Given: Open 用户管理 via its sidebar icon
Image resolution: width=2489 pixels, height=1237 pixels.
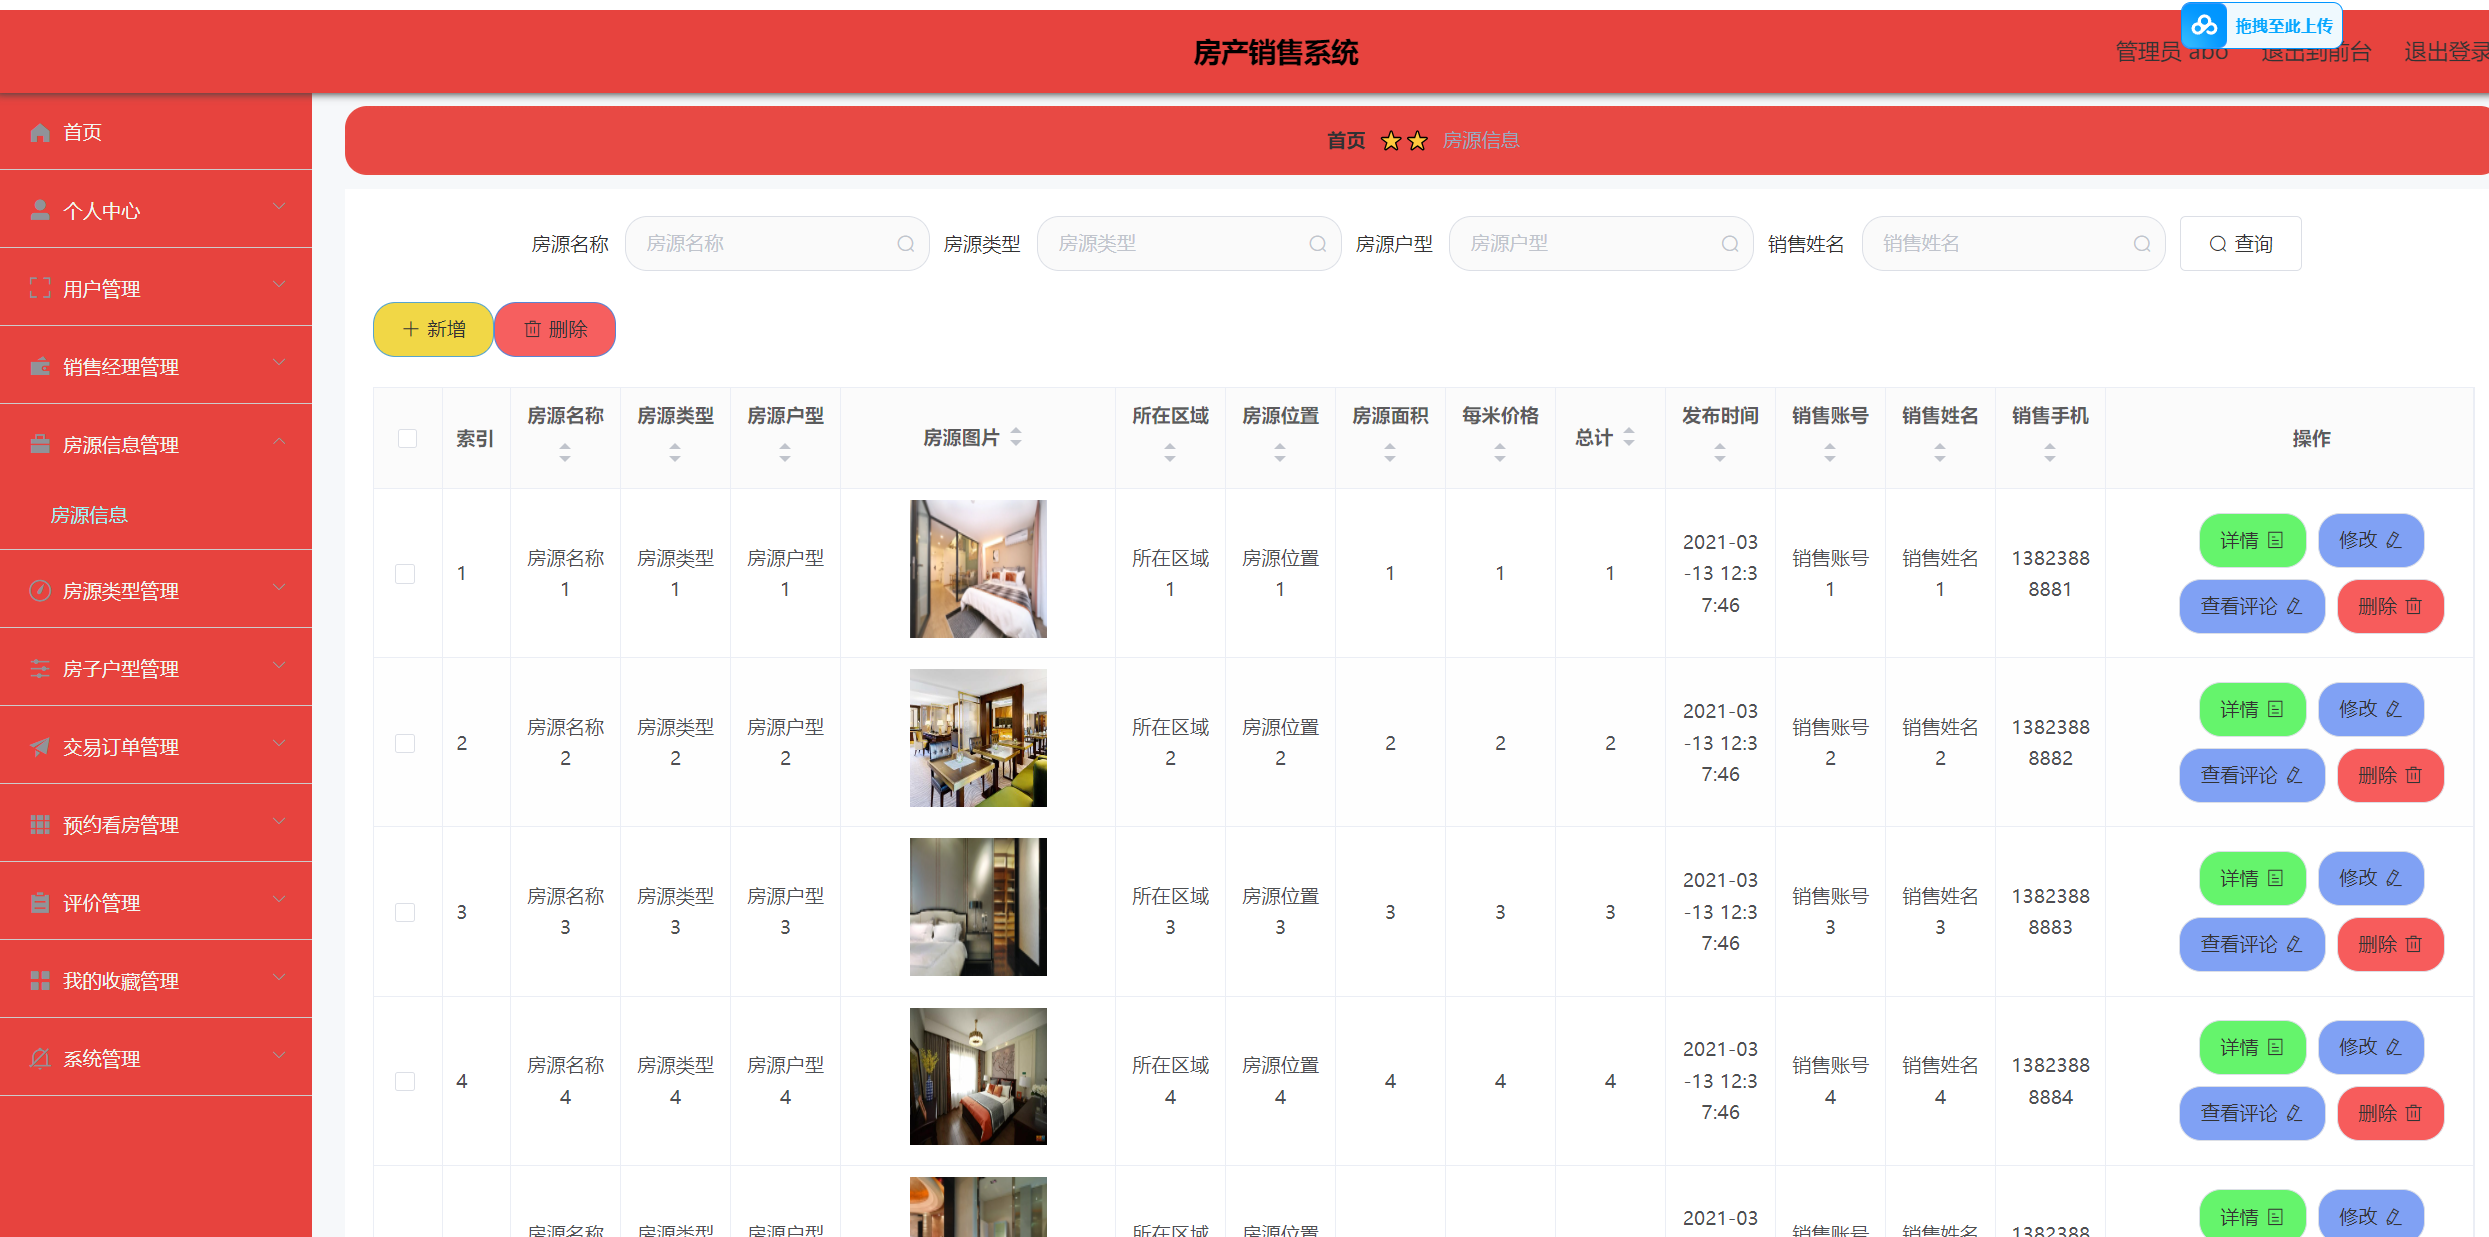Looking at the screenshot, I should click(40, 288).
